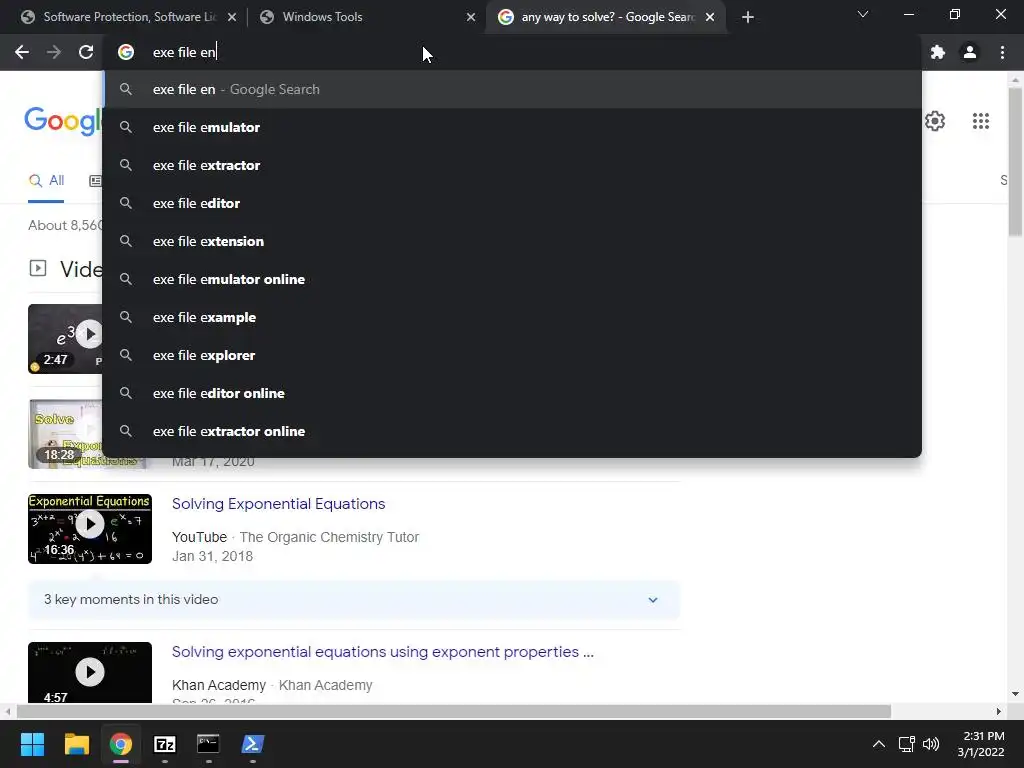This screenshot has height=768, width=1024.
Task: Choose the 'exe file example' suggestion
Action: tap(512, 317)
